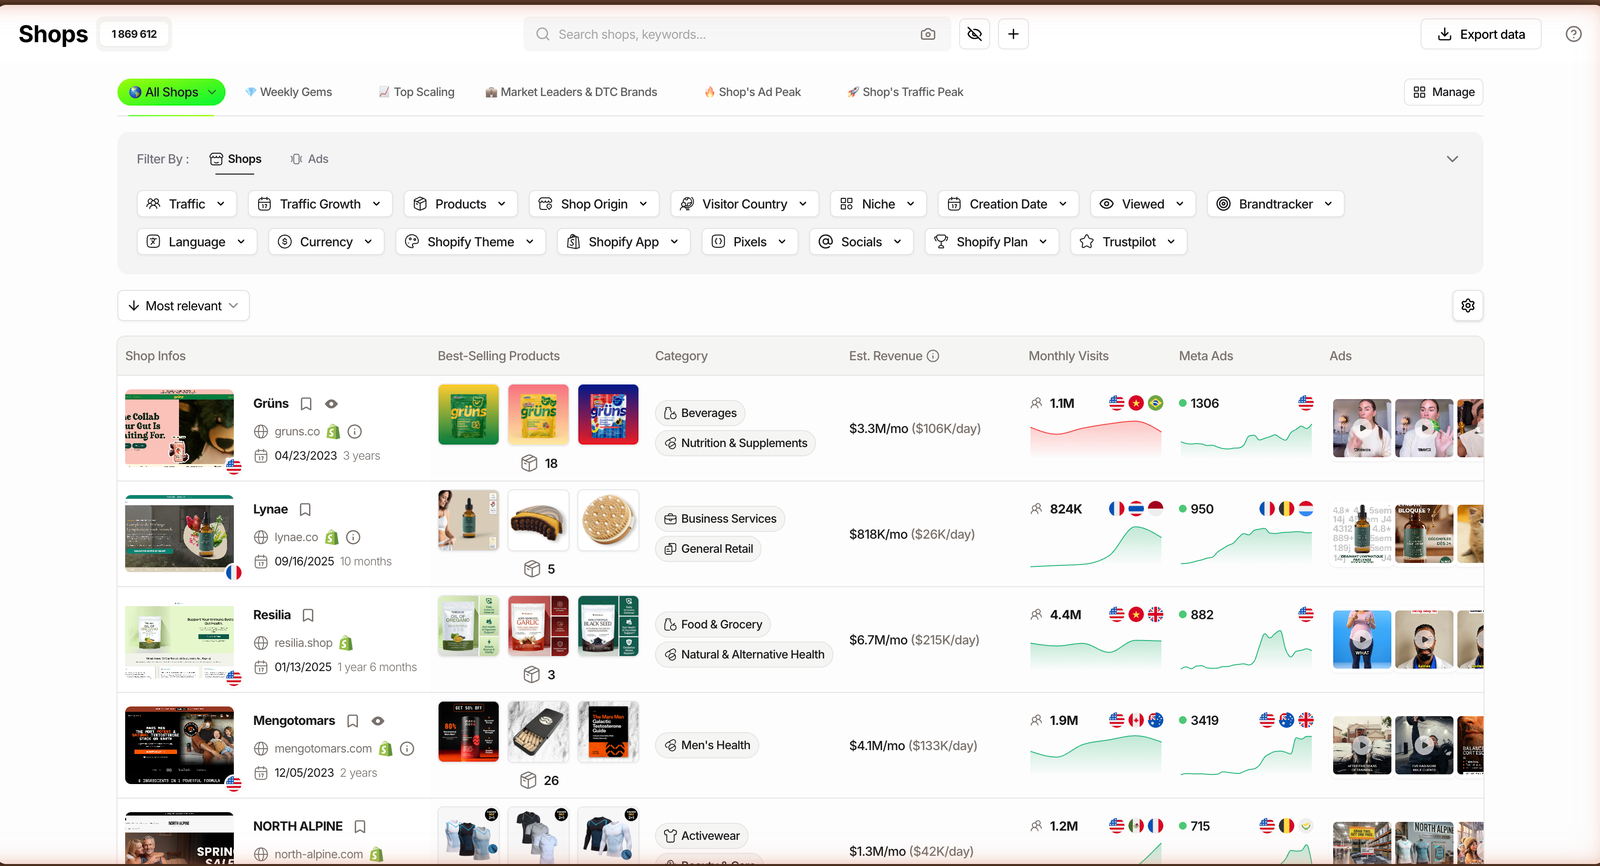Screen dimensions: 1600x866
Task: Open the gruns.co link
Action: 297,432
